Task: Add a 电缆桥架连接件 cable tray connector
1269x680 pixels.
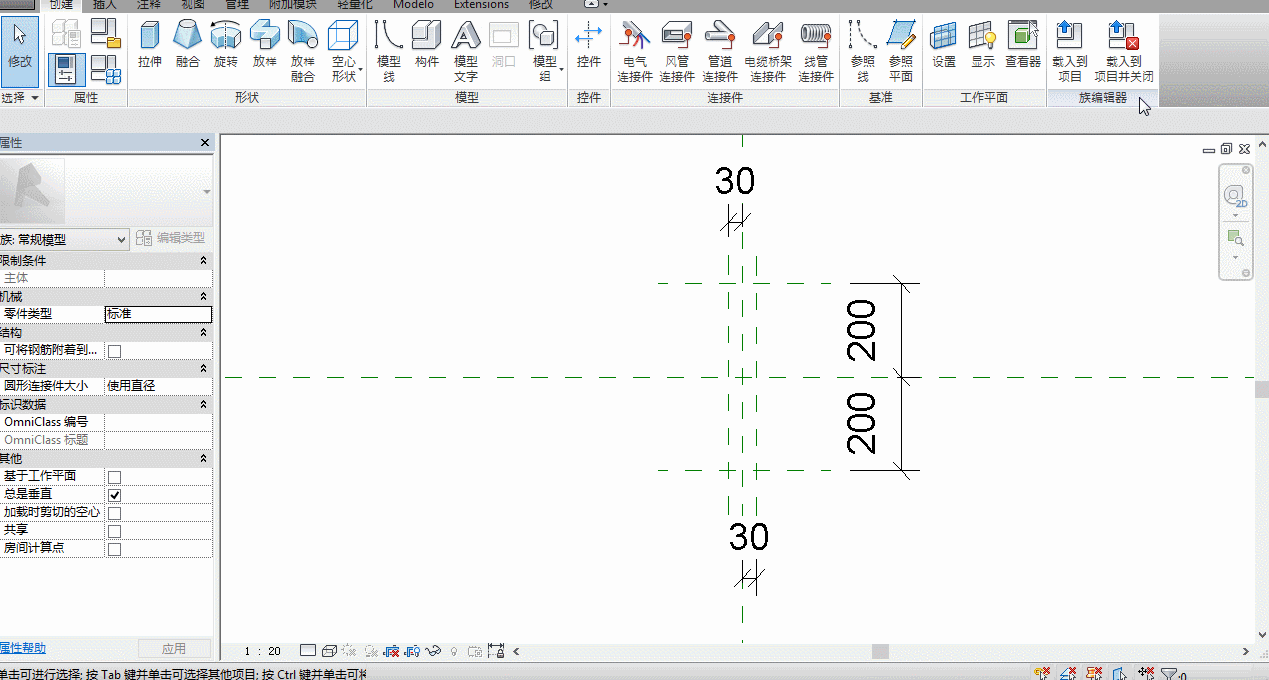Action: (x=768, y=51)
